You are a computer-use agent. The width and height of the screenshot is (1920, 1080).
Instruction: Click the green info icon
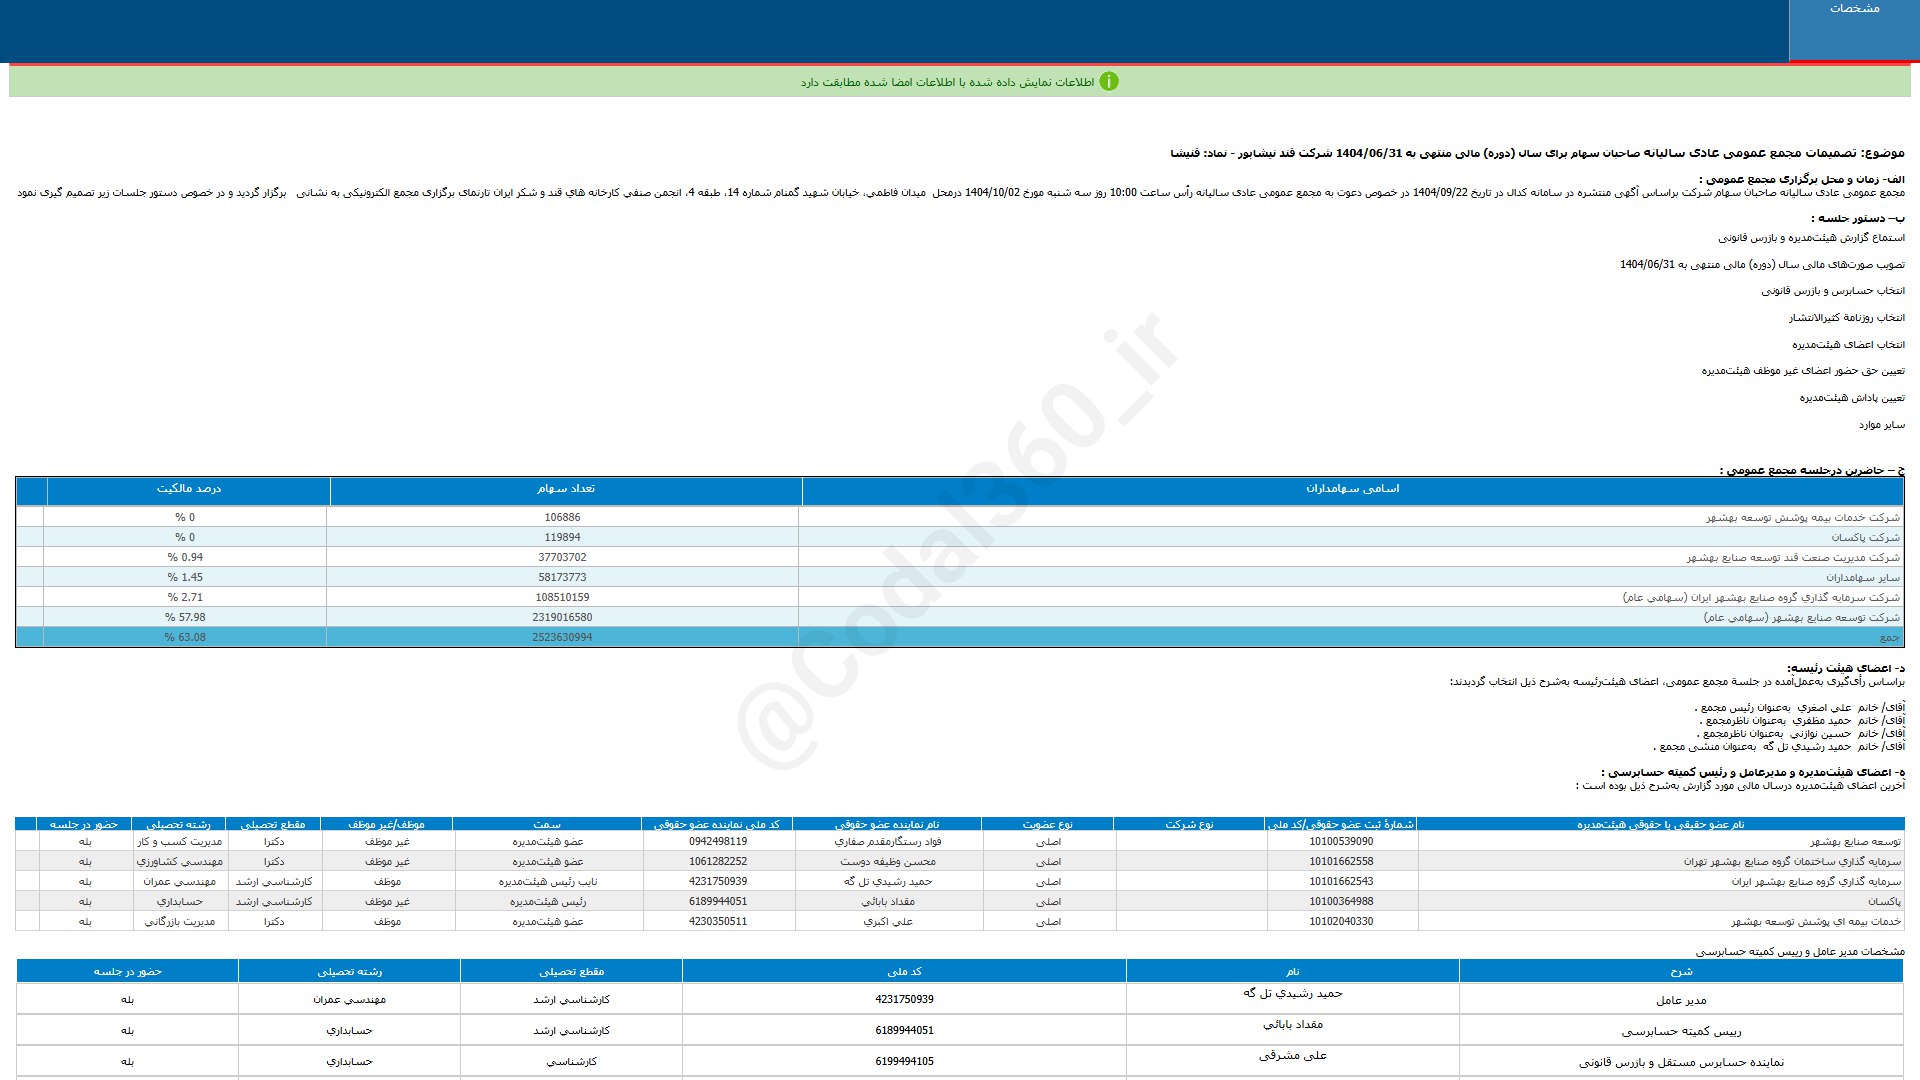coord(1108,82)
